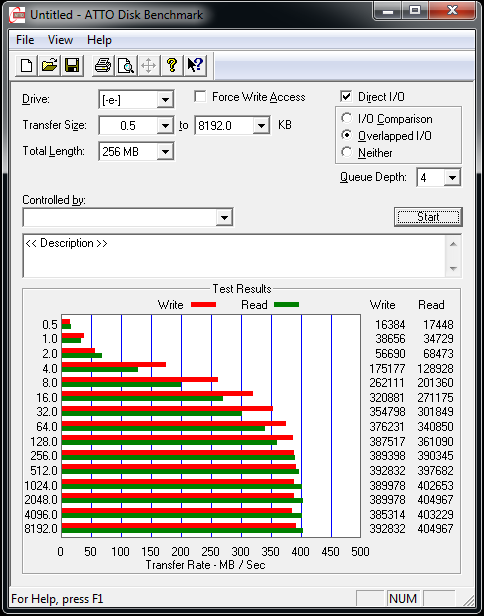This screenshot has width=484, height=616.
Task: Open the minimum Transfer Size dropdown (0.5)
Action: [x=165, y=126]
